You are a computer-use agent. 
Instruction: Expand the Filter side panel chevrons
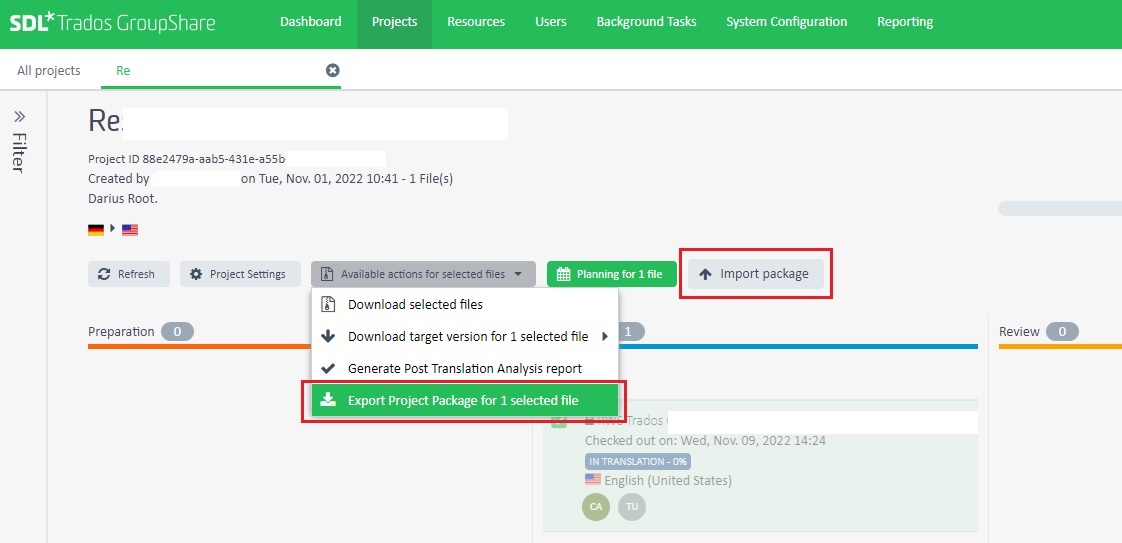pyautogui.click(x=19, y=116)
